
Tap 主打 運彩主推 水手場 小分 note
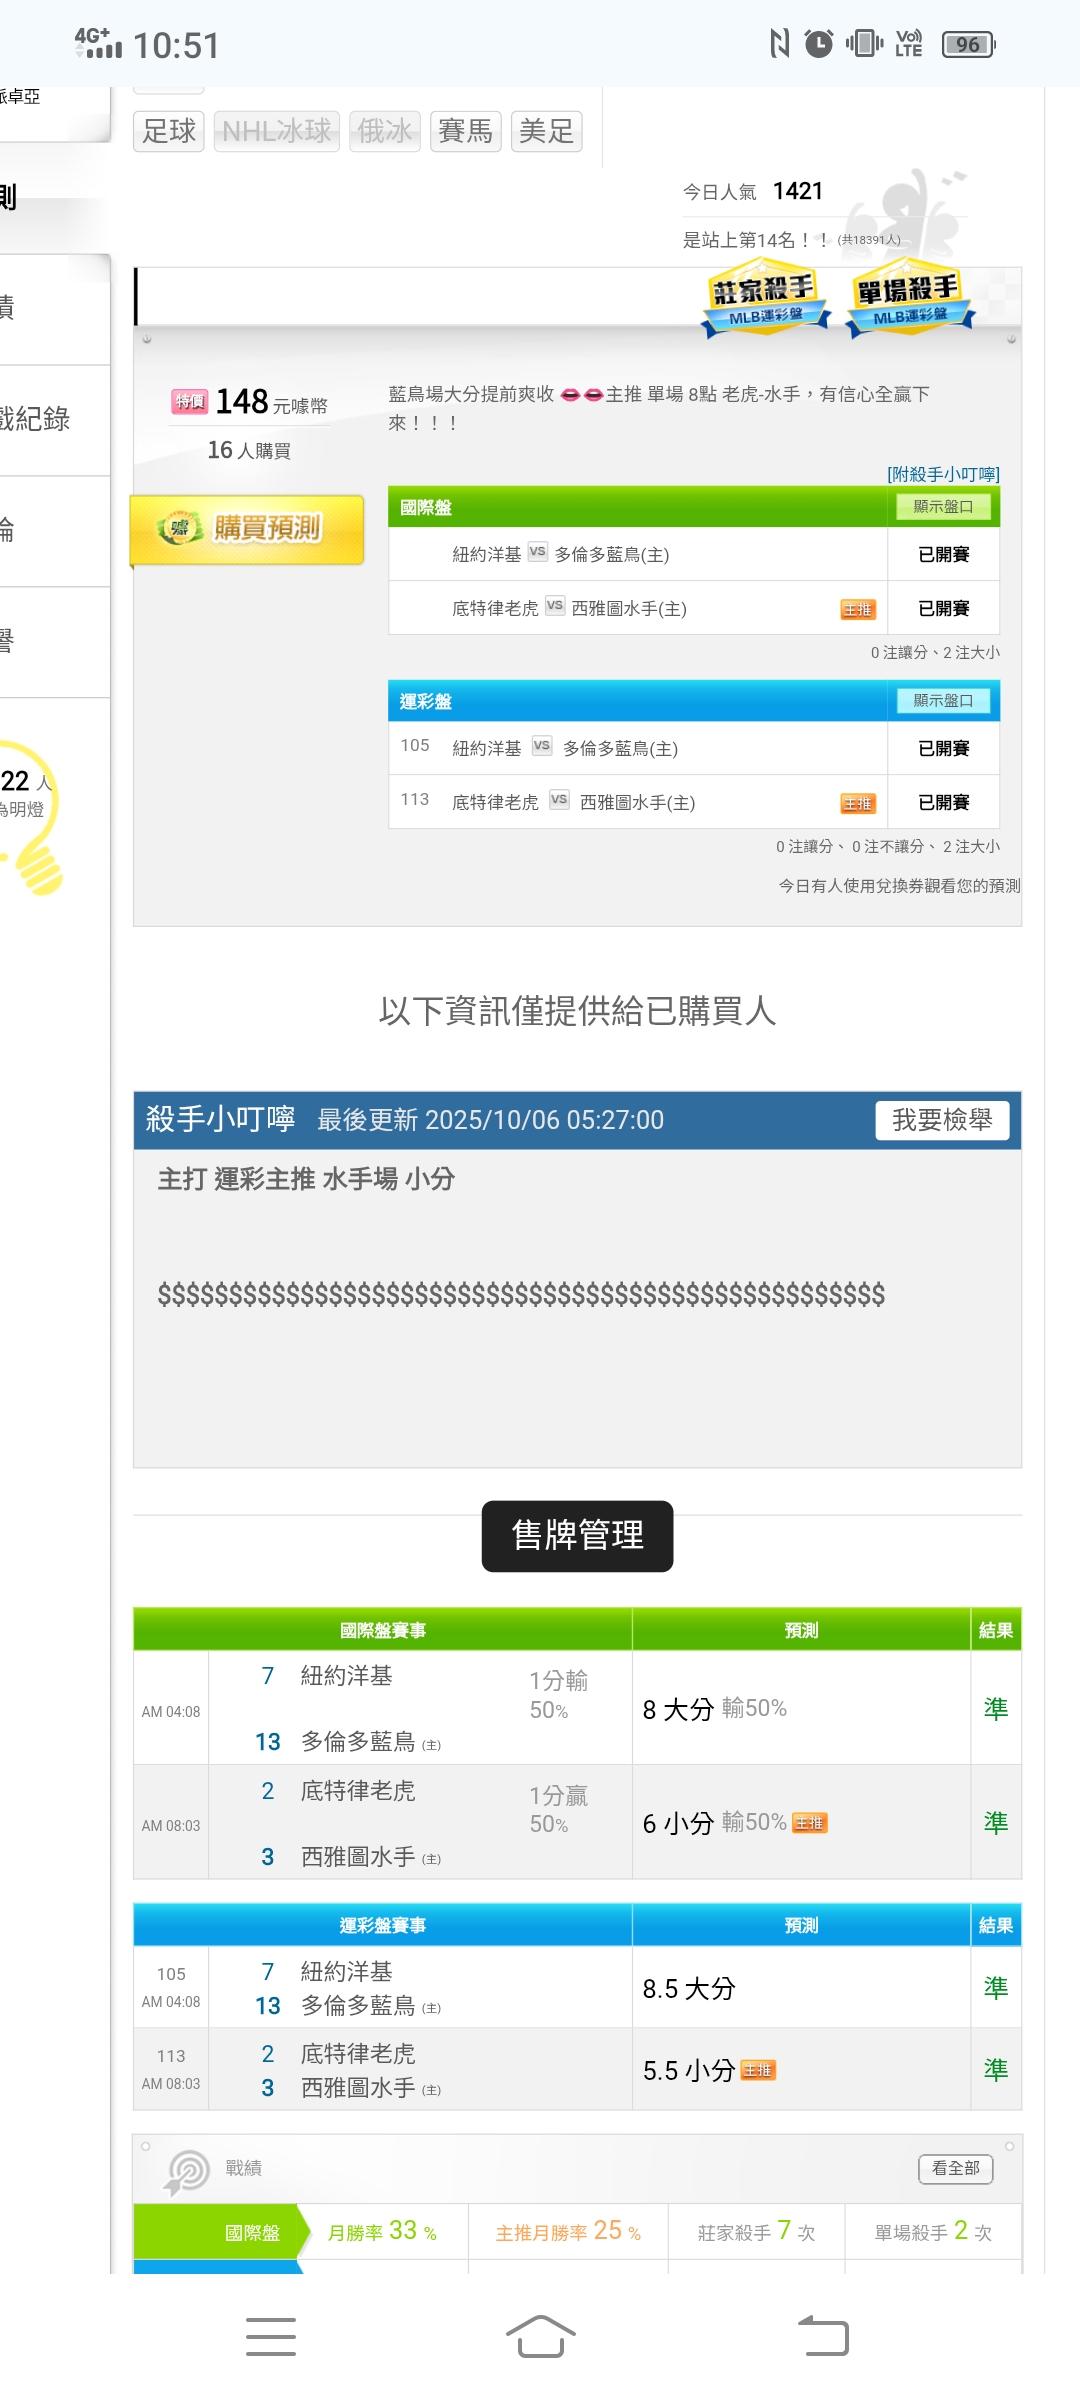[x=306, y=1179]
